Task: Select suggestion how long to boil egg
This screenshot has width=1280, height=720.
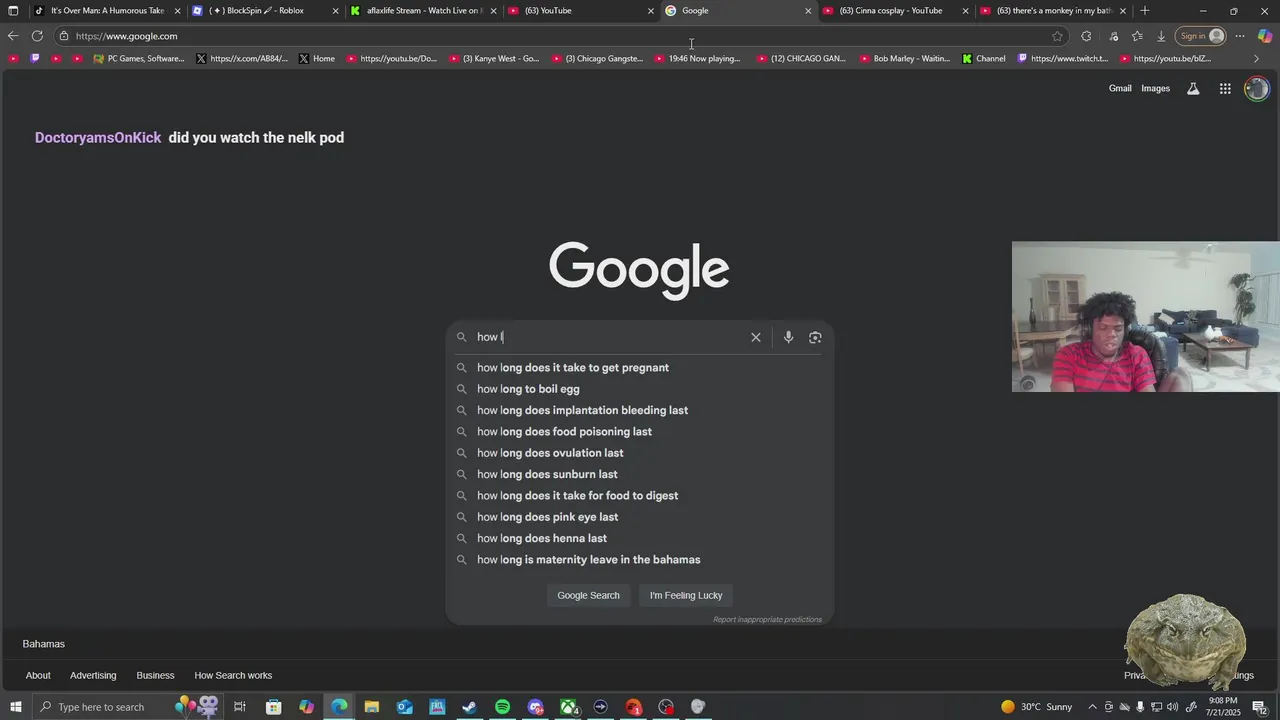Action: pyautogui.click(x=639, y=389)
